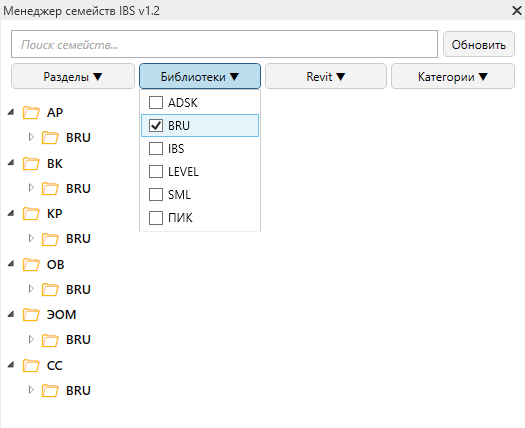Click BRU folder icon under АР
525x428 pixels.
point(50,138)
